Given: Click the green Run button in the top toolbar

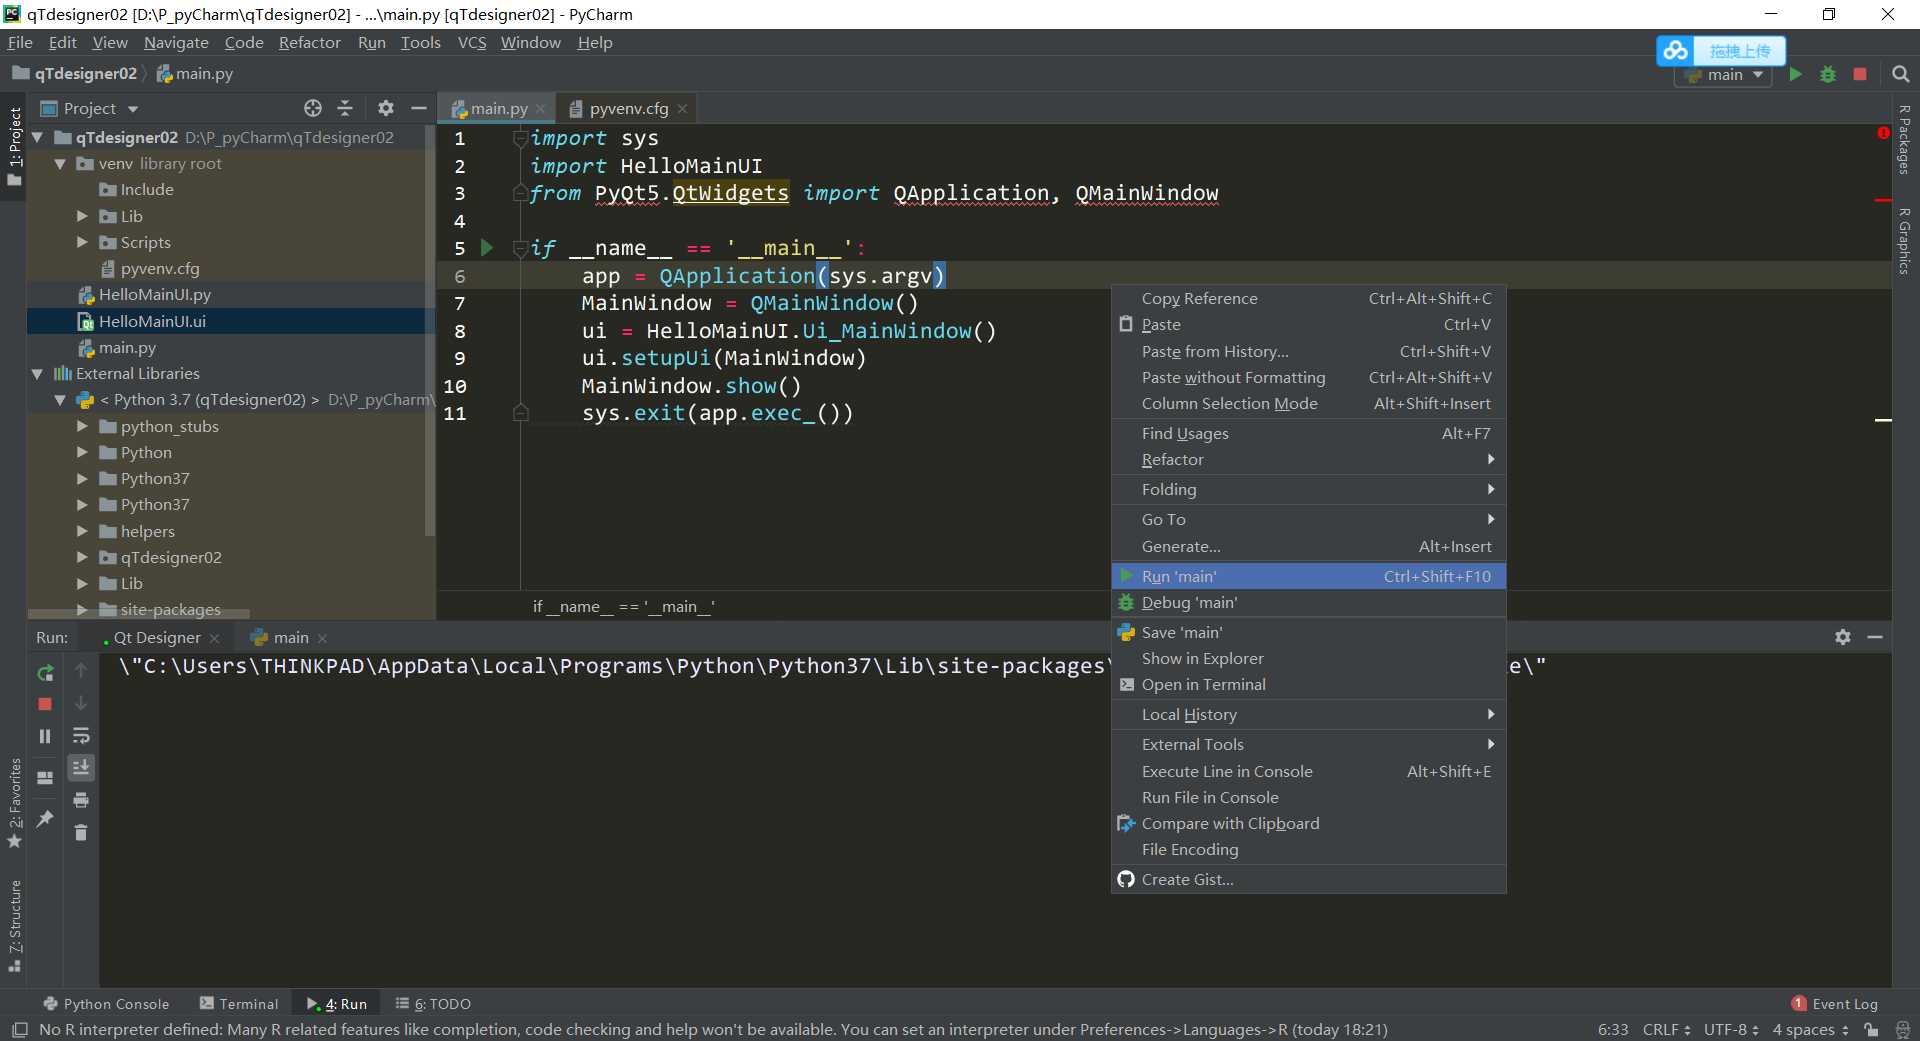Looking at the screenshot, I should [x=1795, y=75].
